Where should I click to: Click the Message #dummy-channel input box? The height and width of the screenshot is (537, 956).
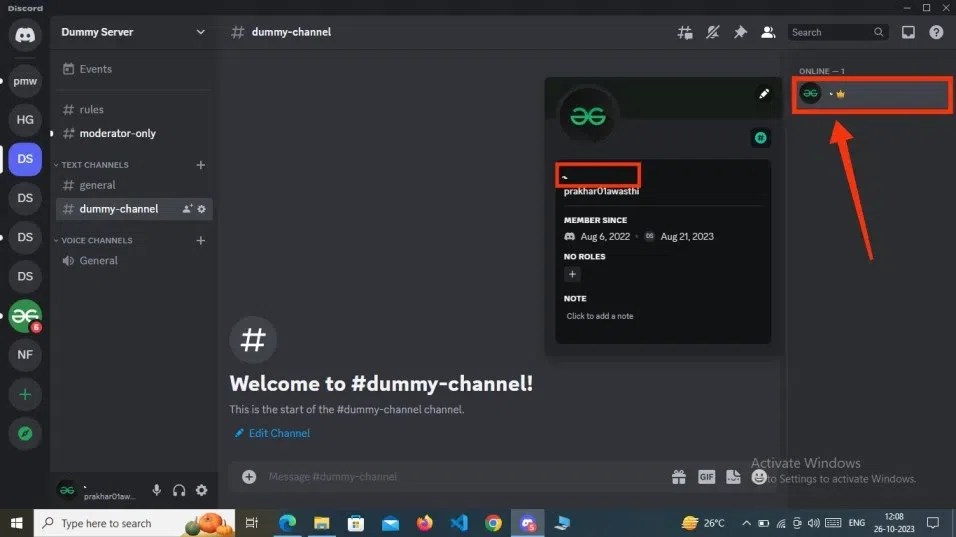click(x=463, y=477)
